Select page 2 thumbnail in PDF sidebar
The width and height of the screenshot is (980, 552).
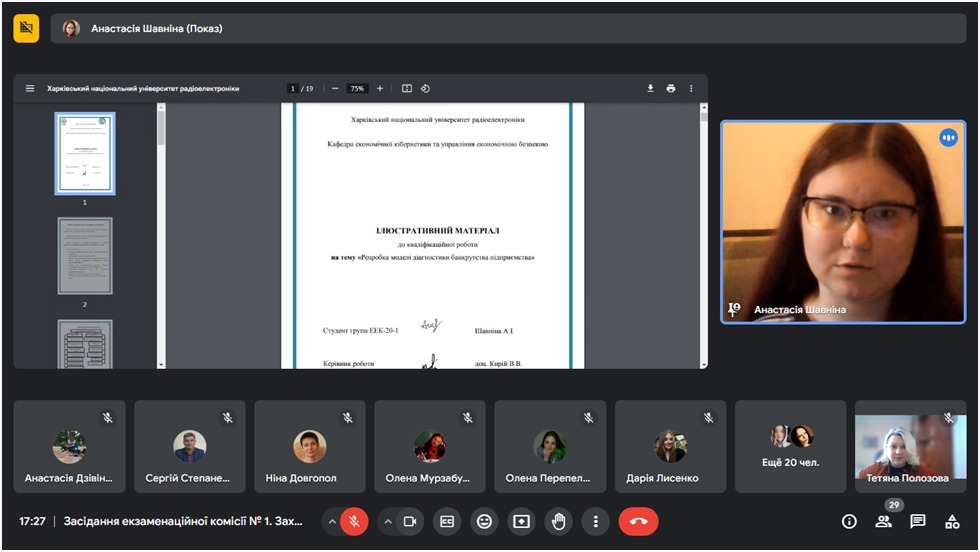point(85,257)
